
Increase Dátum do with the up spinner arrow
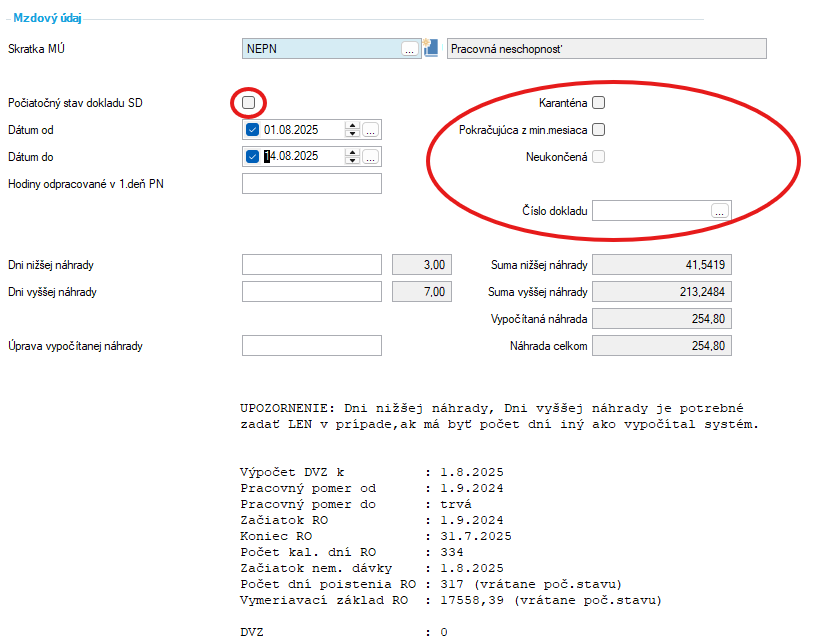click(x=351, y=153)
